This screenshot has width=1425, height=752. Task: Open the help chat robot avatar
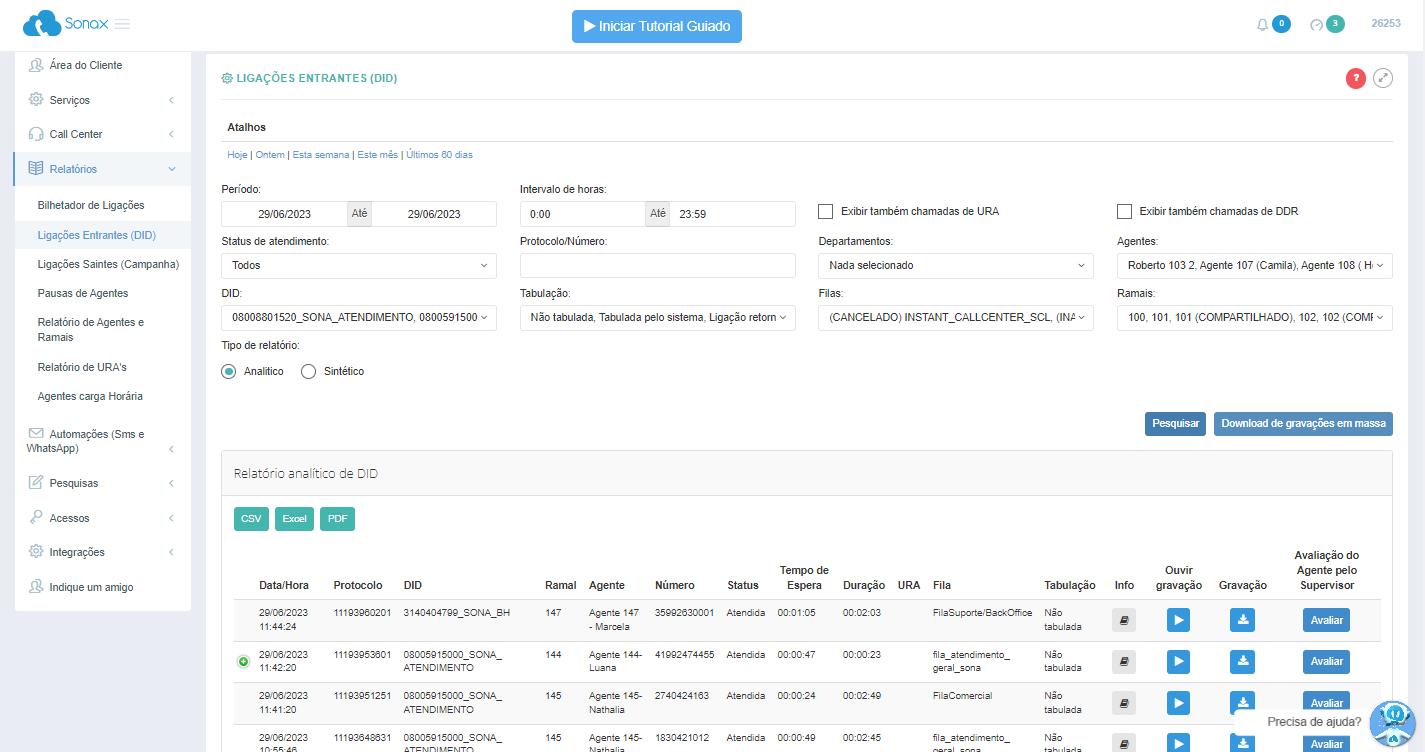[1392, 724]
